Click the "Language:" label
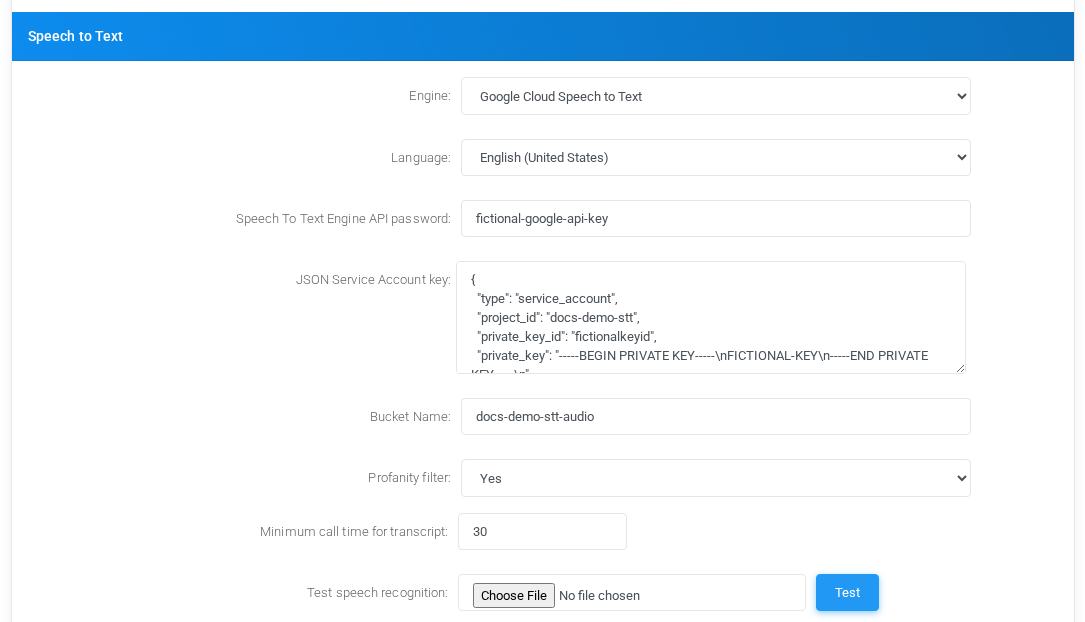The image size is (1085, 622). pyautogui.click(x=421, y=158)
